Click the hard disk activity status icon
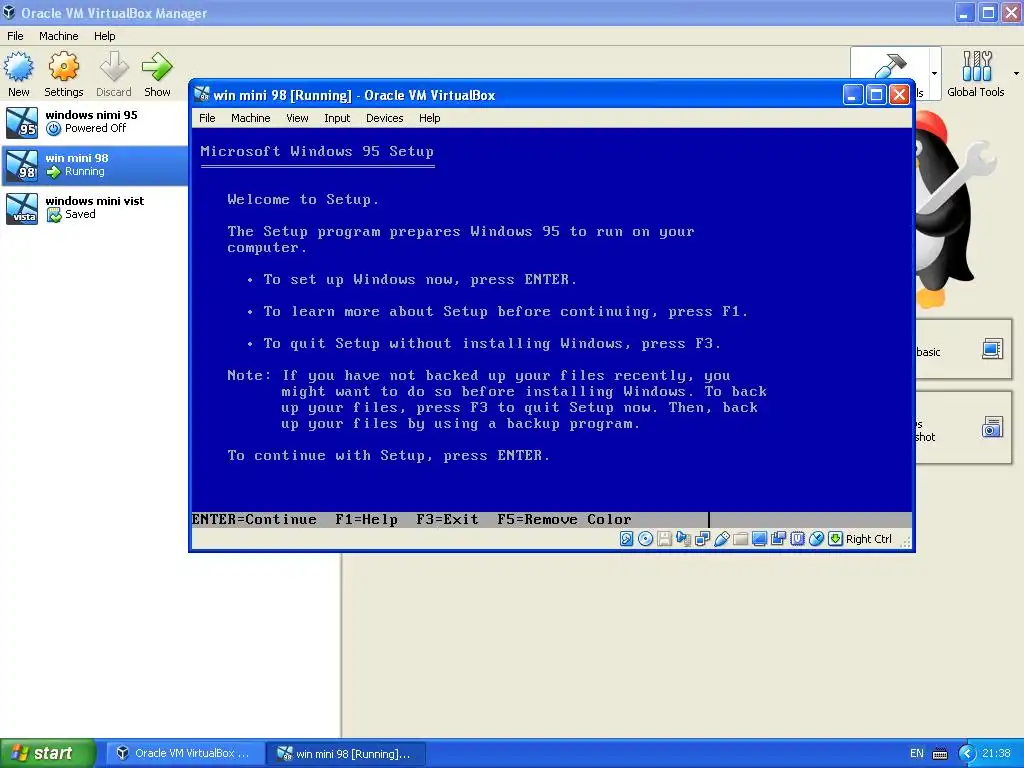The width and height of the screenshot is (1024, 768). point(626,539)
